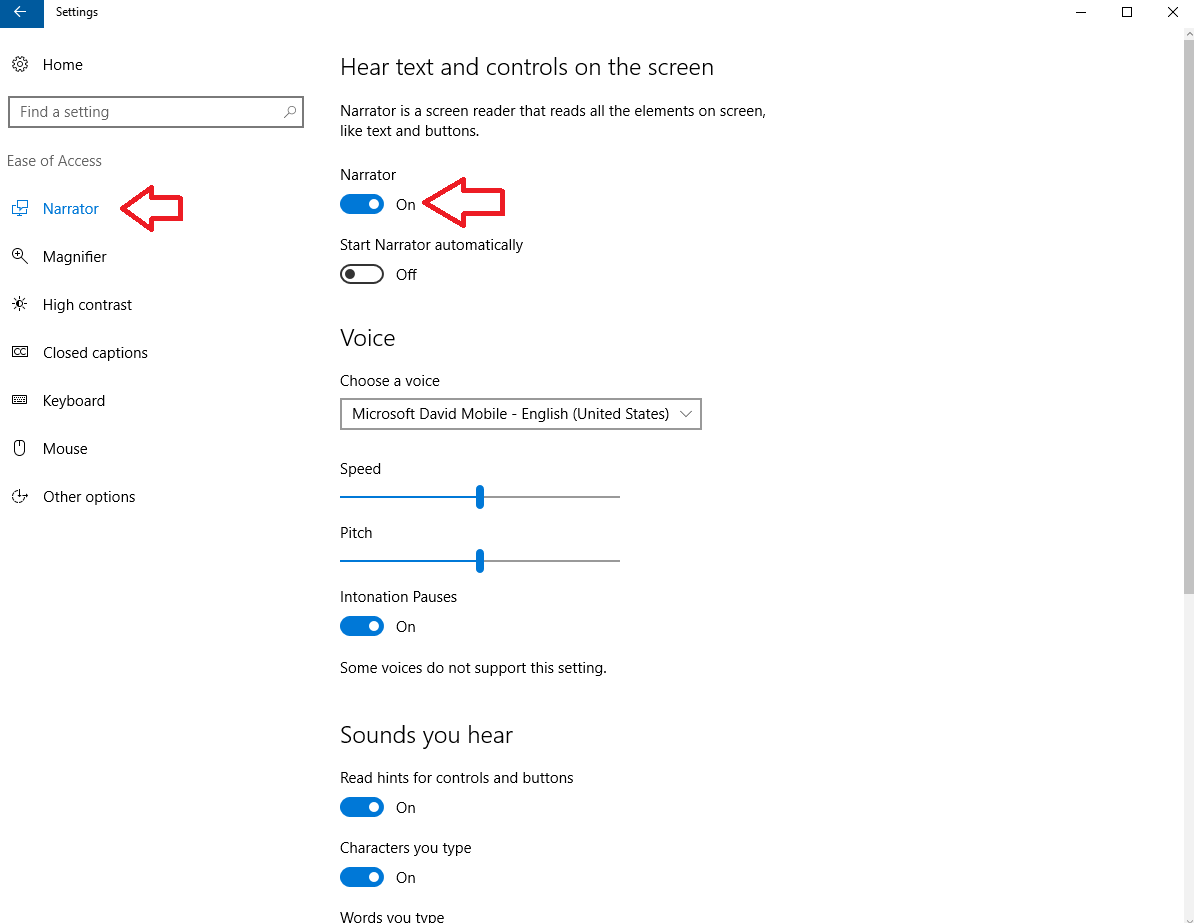Click the back arrow in title bar
This screenshot has width=1194, height=923.
click(21, 13)
